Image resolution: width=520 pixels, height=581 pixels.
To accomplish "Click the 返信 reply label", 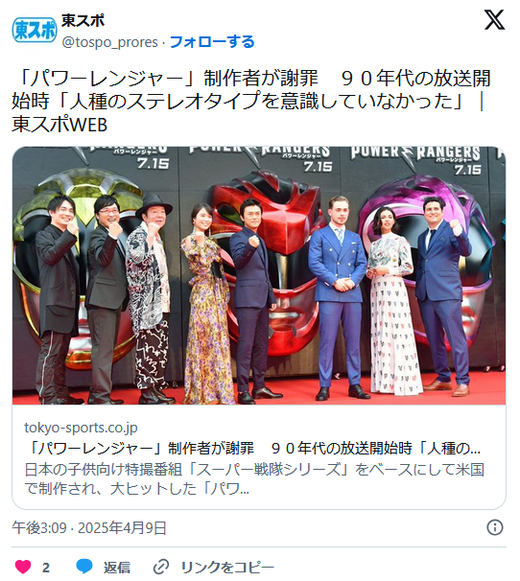I will (117, 567).
